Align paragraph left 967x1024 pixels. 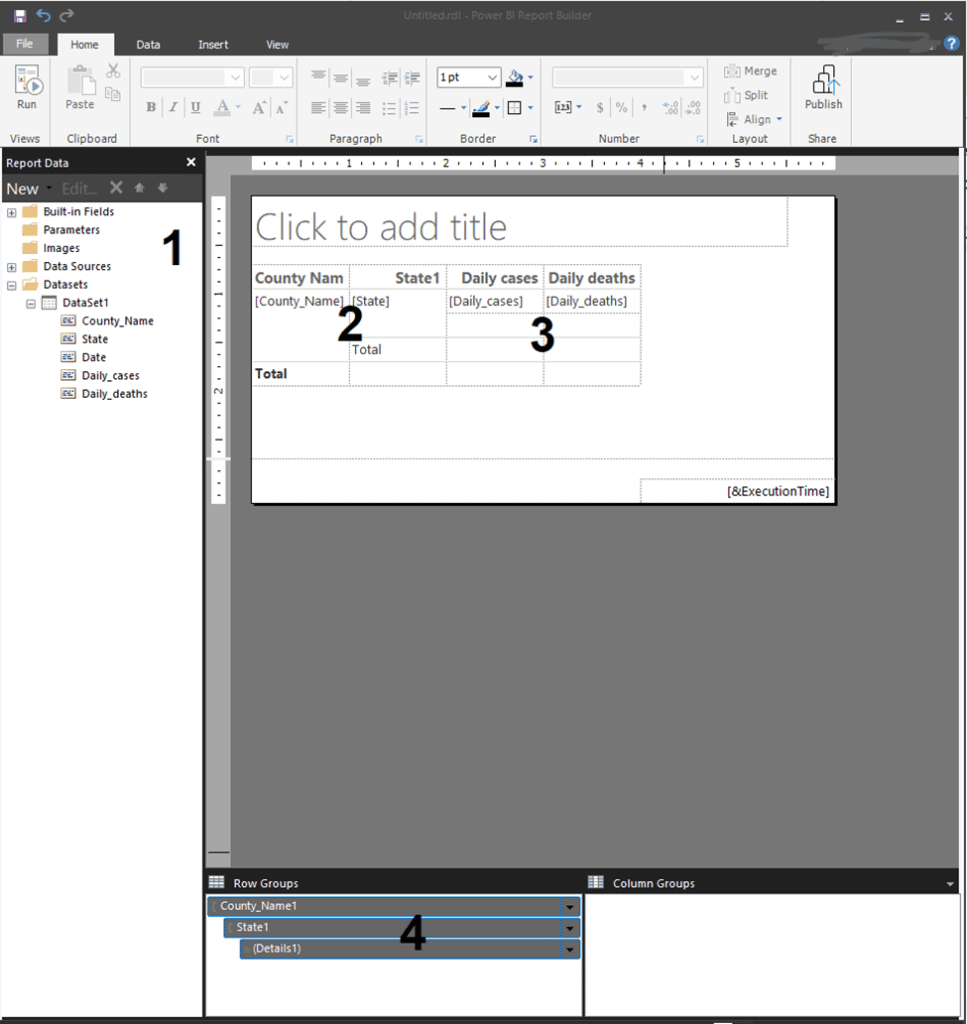pyautogui.click(x=318, y=108)
